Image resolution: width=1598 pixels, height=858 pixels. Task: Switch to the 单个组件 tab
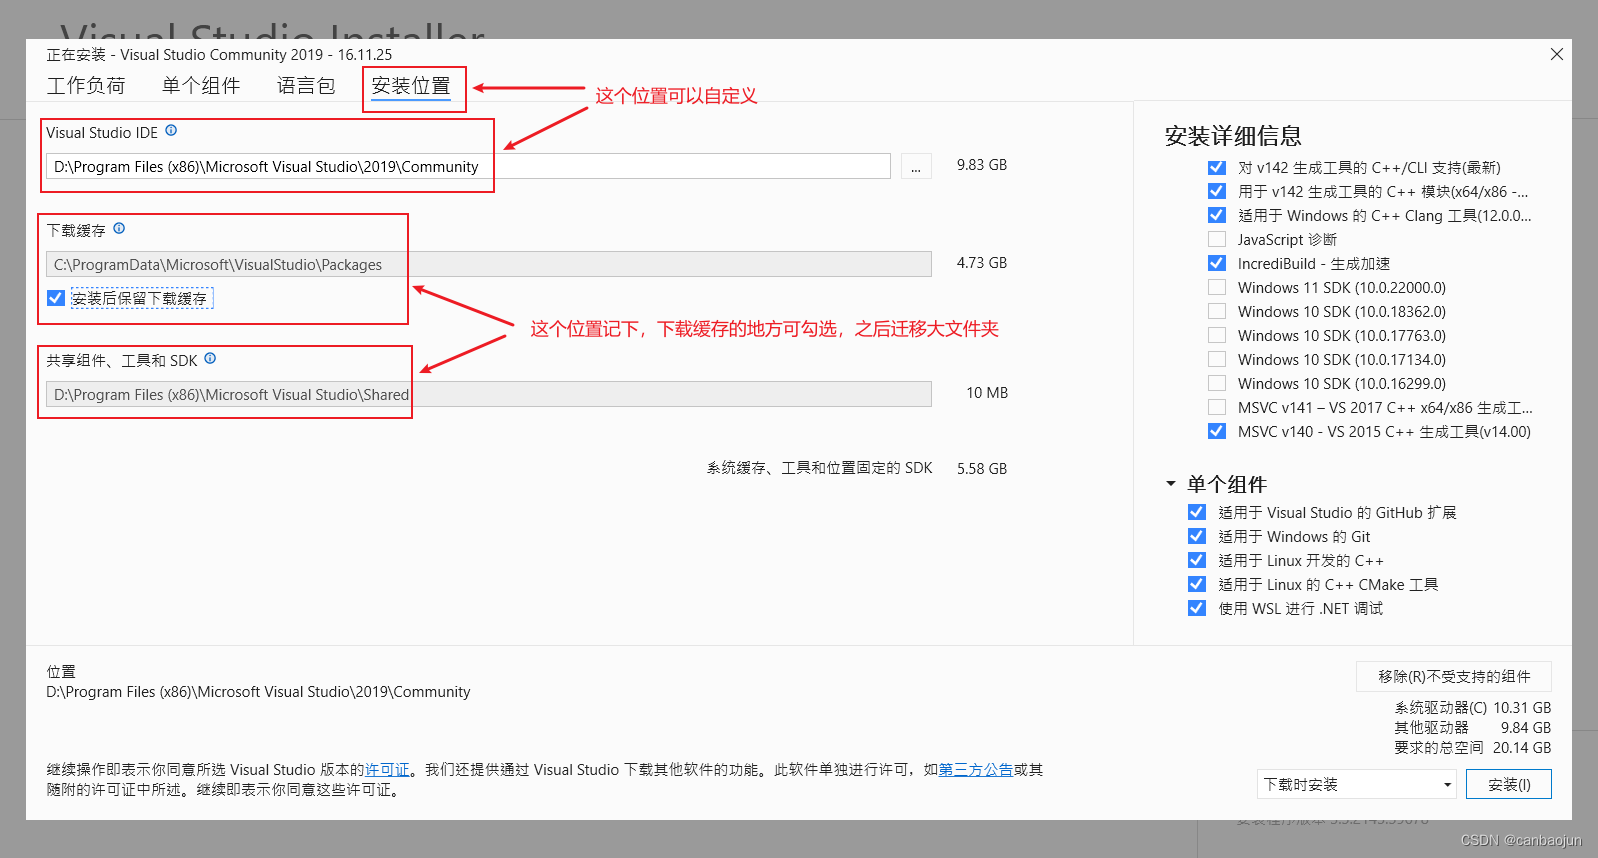[201, 86]
